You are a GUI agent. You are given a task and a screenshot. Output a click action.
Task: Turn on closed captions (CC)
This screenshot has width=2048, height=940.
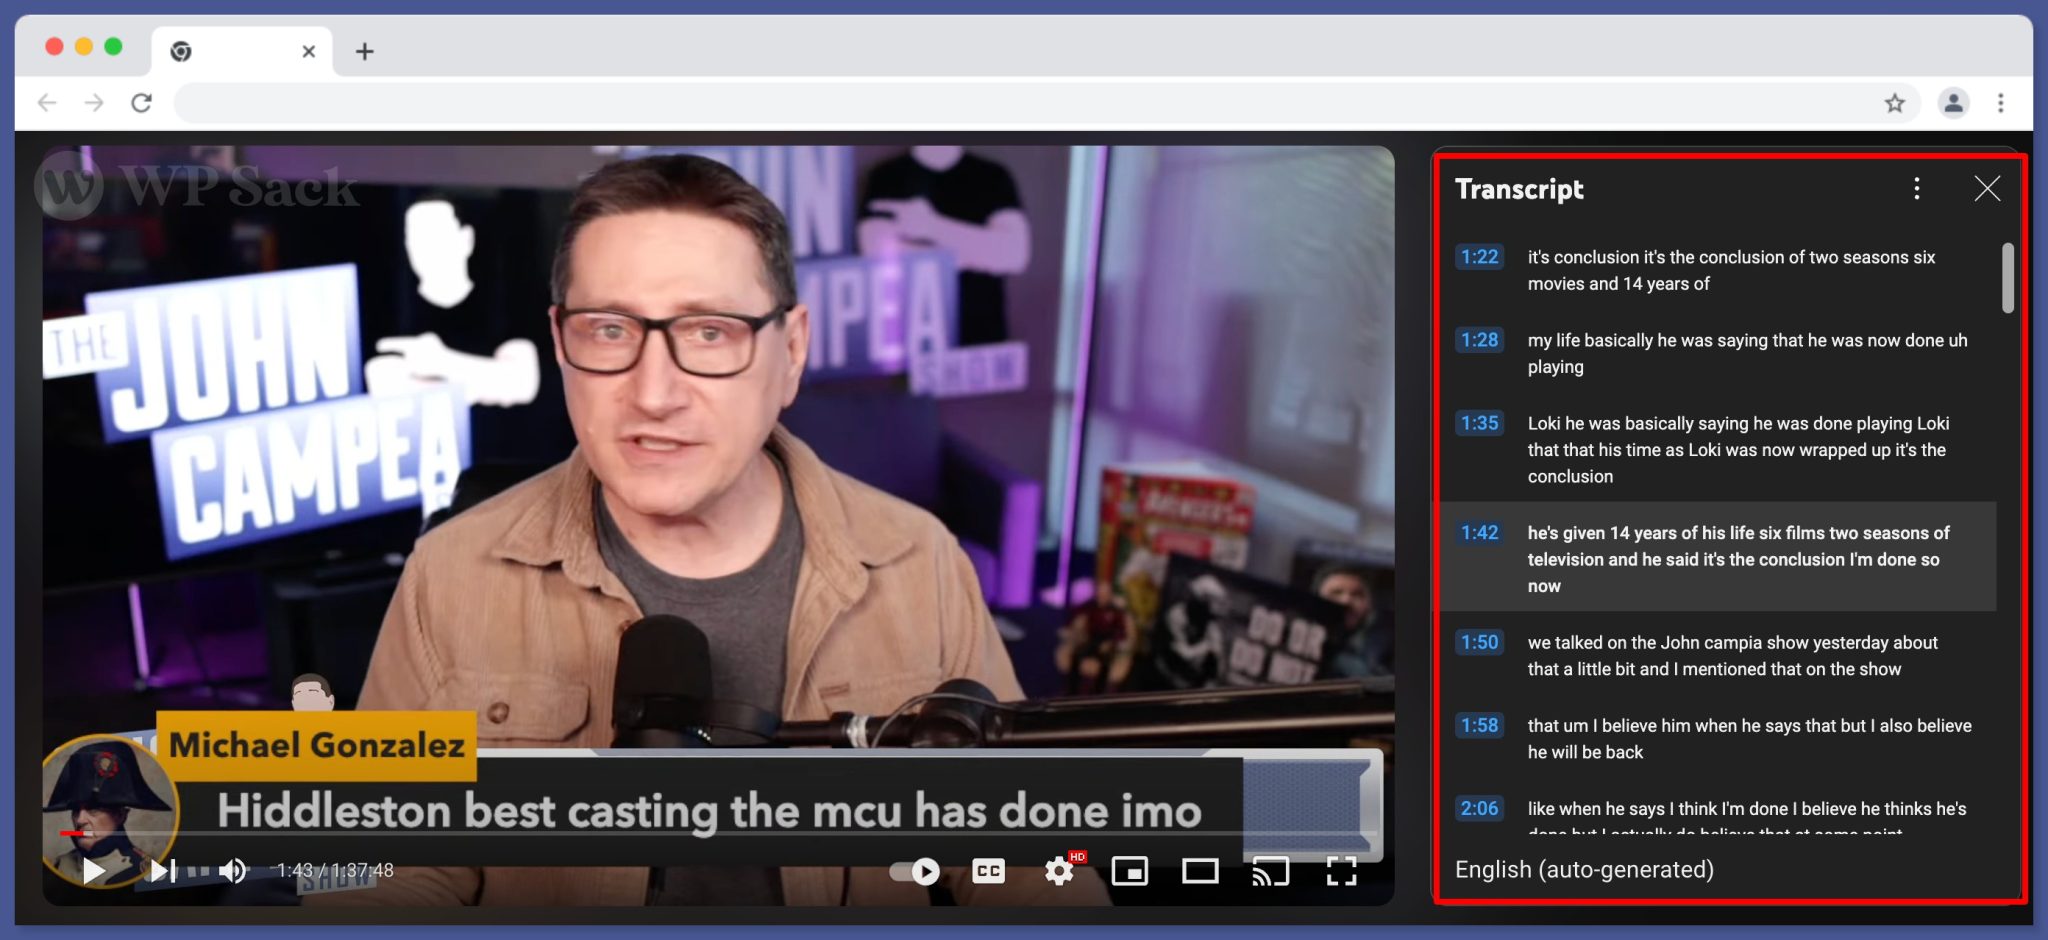coord(988,872)
